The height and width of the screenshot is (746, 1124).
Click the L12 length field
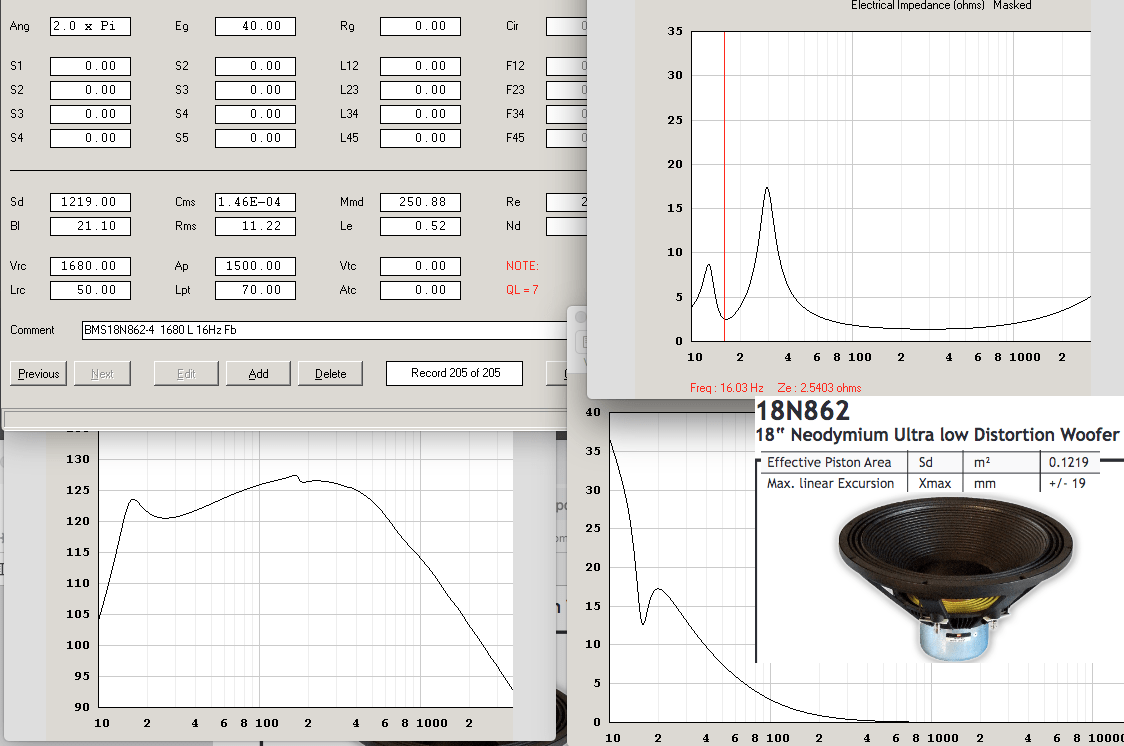420,67
